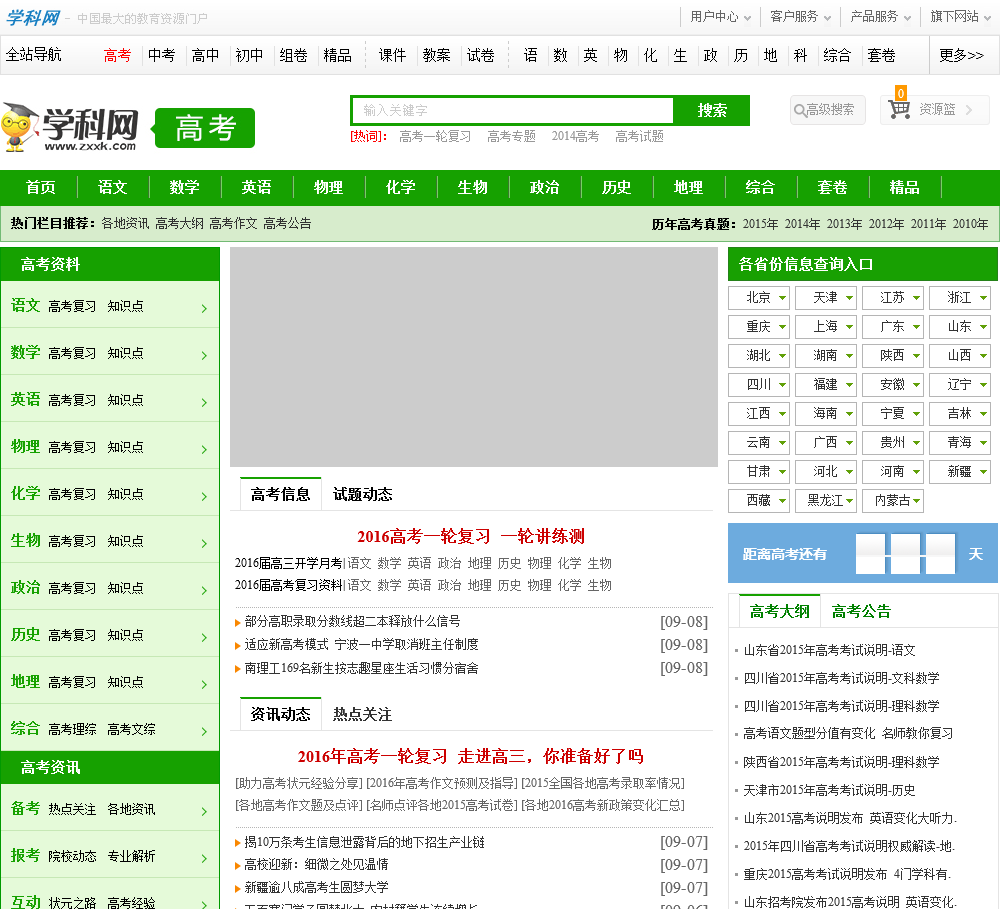Image resolution: width=1000 pixels, height=909 pixels.
Task: Switch to the 高考大纲 tab
Action: click(779, 612)
